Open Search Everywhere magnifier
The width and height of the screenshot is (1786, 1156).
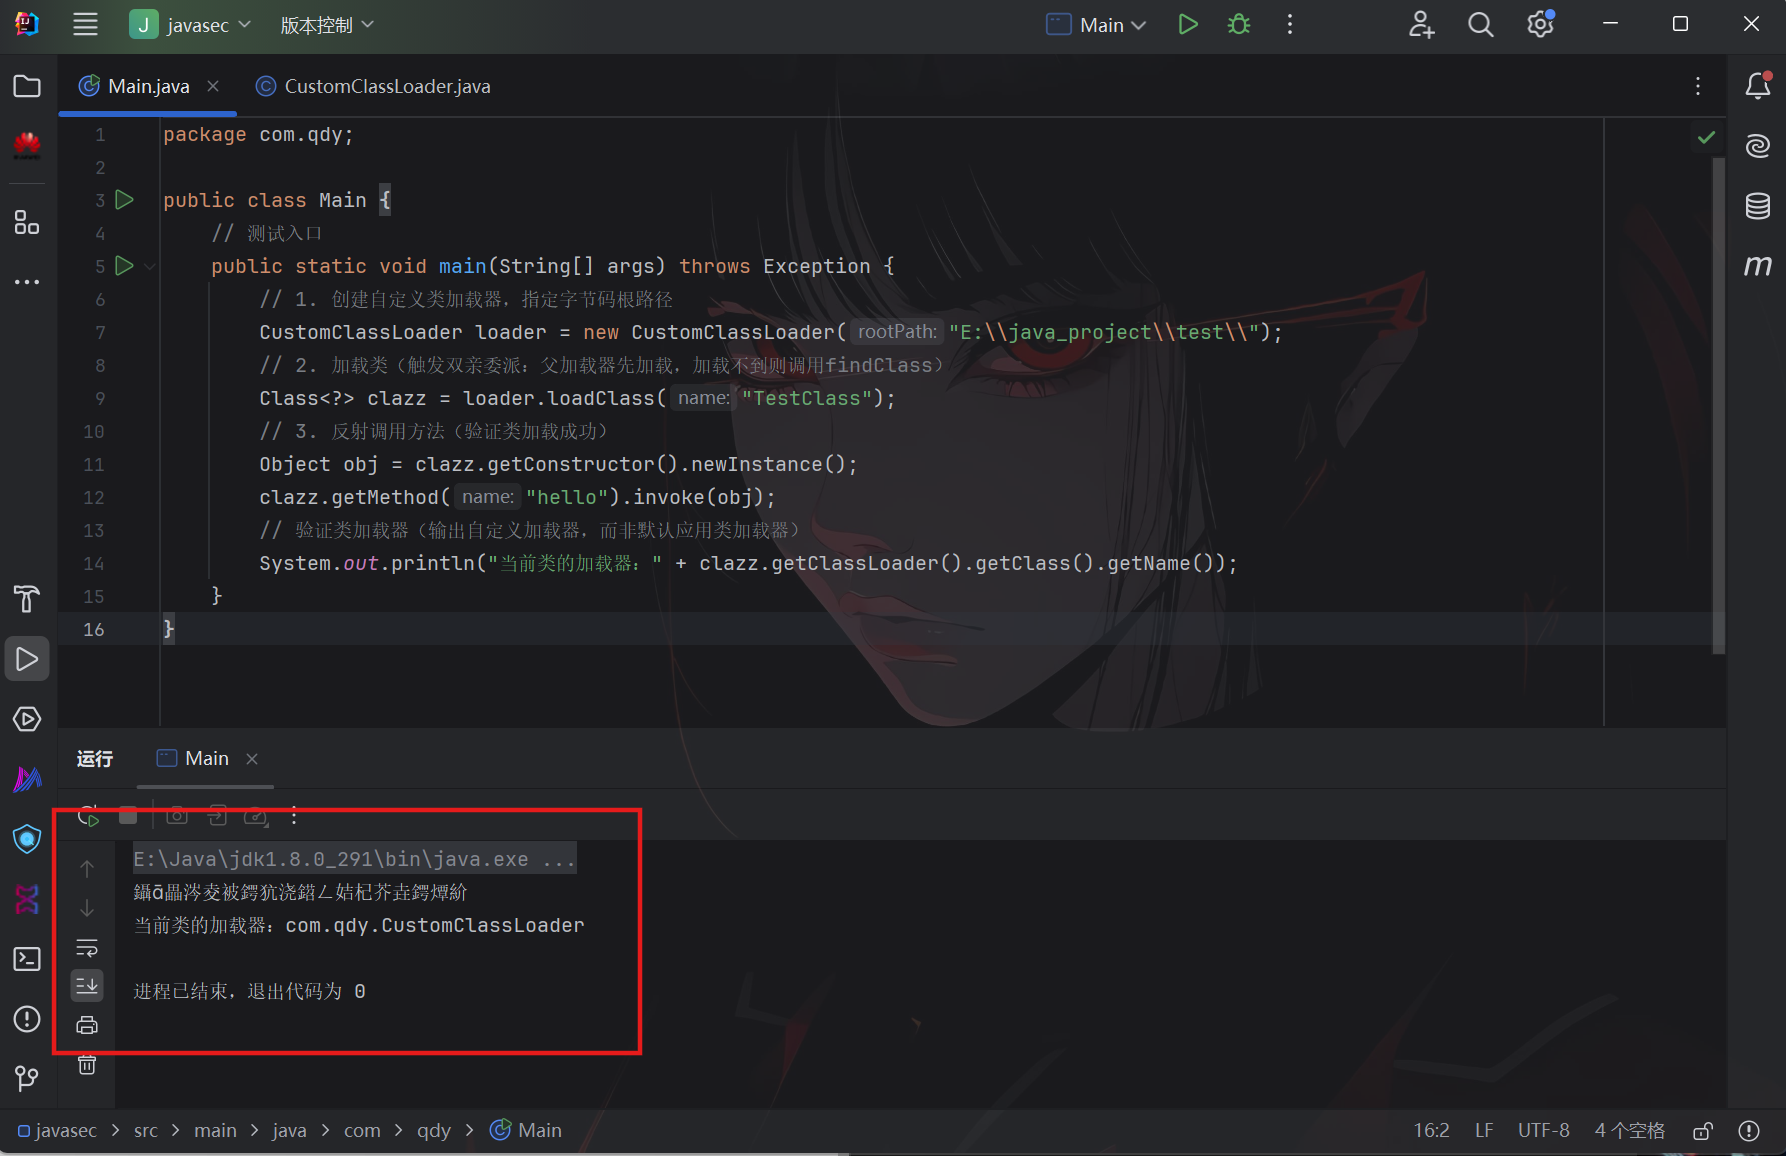pyautogui.click(x=1481, y=25)
